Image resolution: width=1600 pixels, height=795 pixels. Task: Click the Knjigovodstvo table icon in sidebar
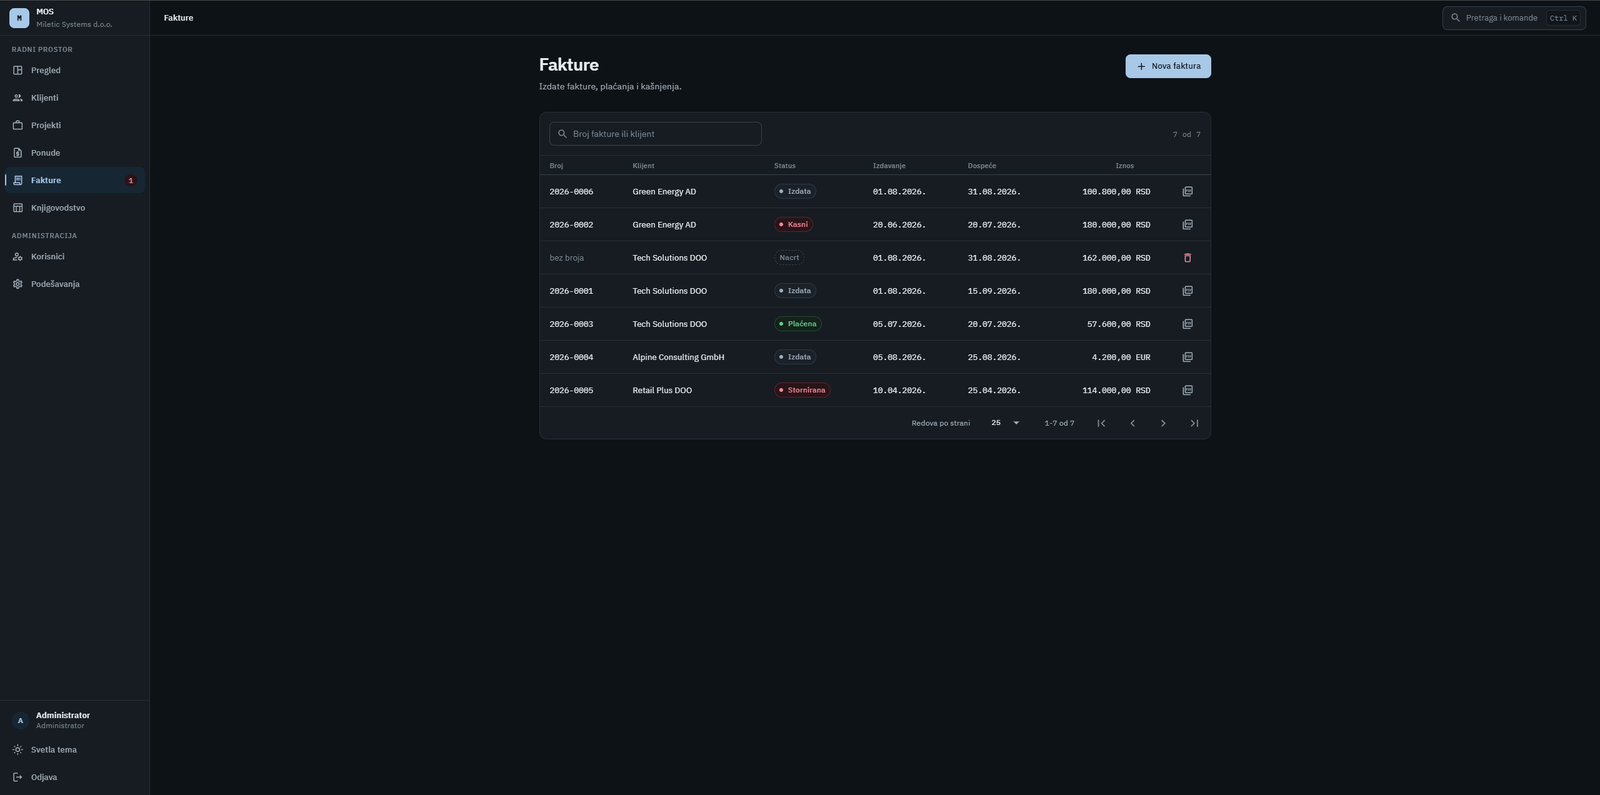pyautogui.click(x=17, y=208)
